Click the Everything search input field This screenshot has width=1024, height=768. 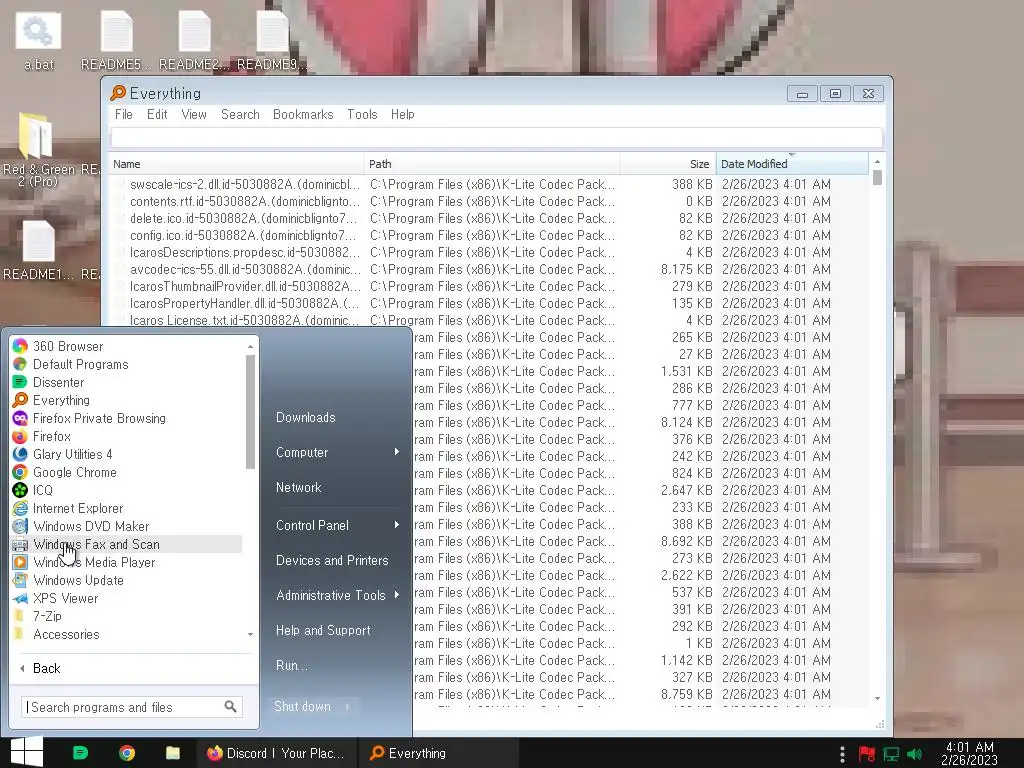tap(496, 138)
